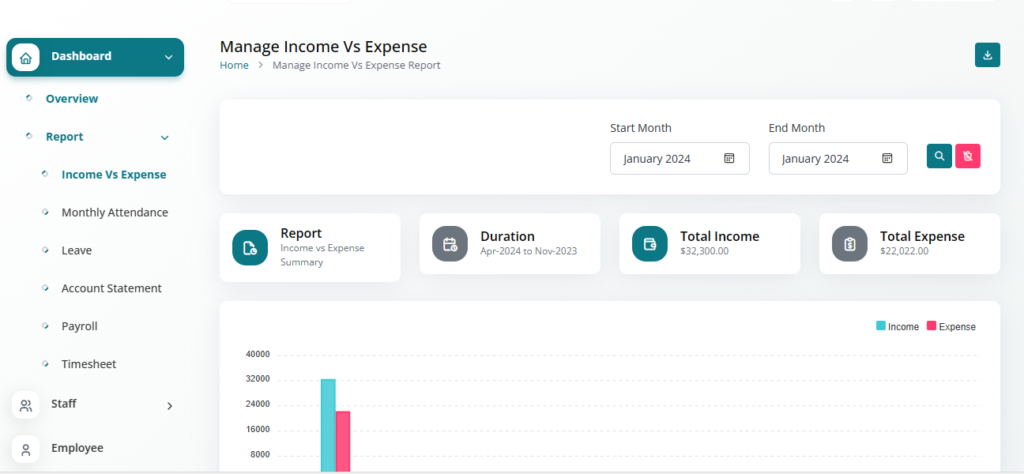
Task: Select Payroll in the sidebar
Action: (x=79, y=326)
